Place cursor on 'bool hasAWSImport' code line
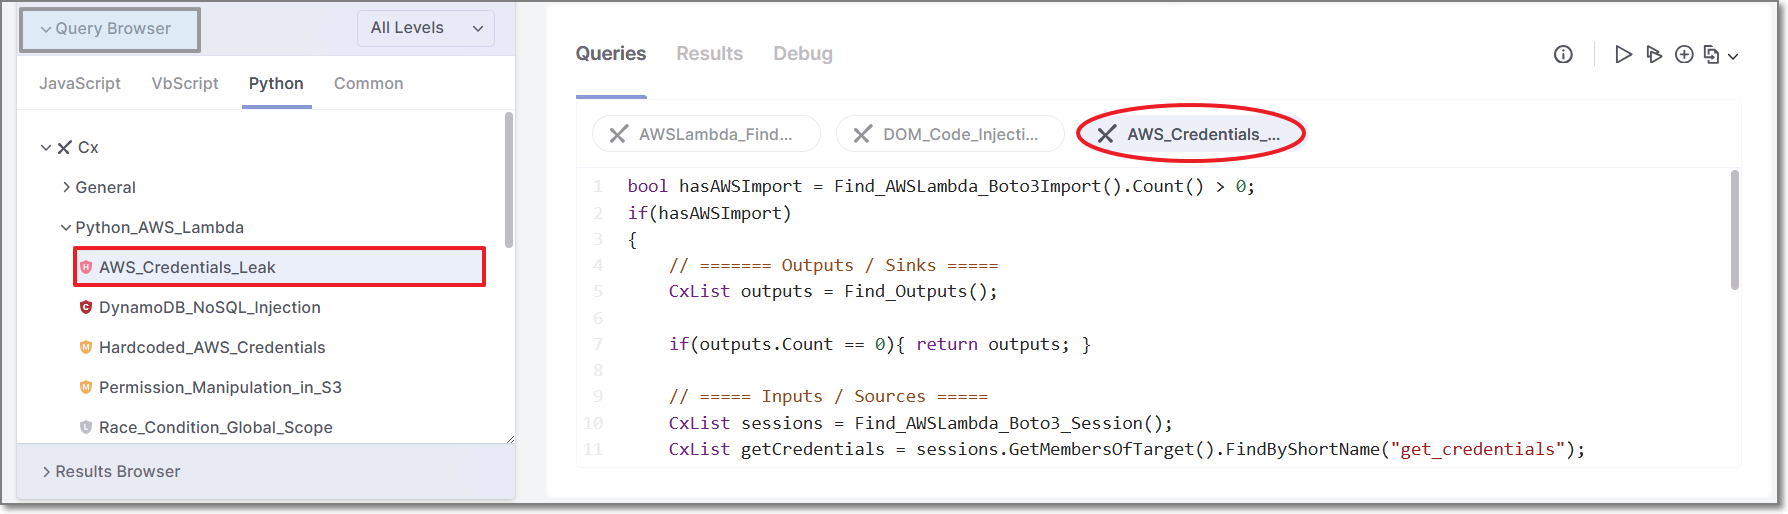The height and width of the screenshot is (514, 1788). coord(941,186)
